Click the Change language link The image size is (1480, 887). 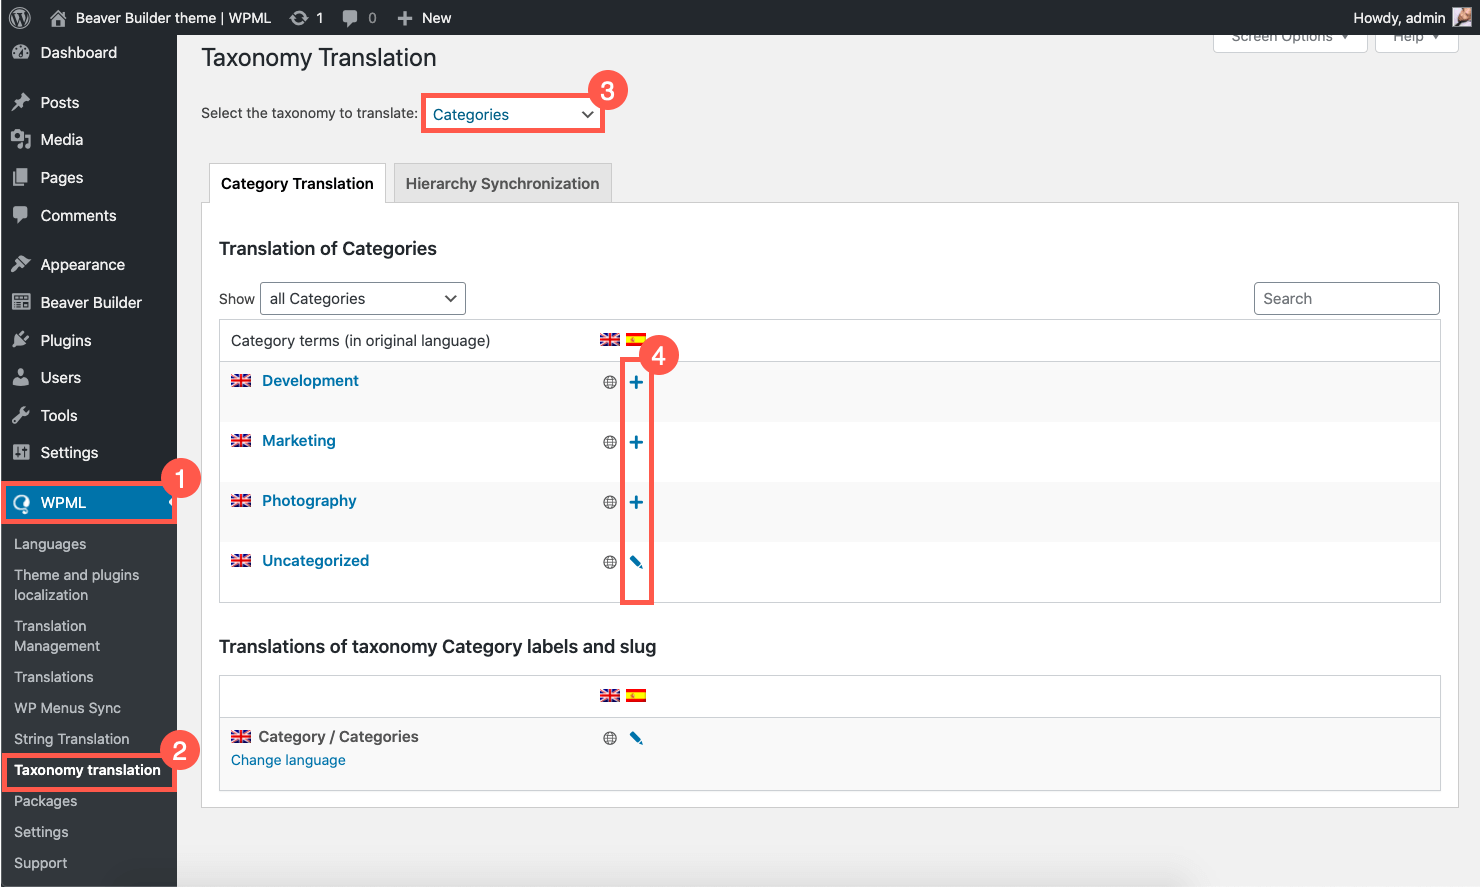[x=288, y=760]
